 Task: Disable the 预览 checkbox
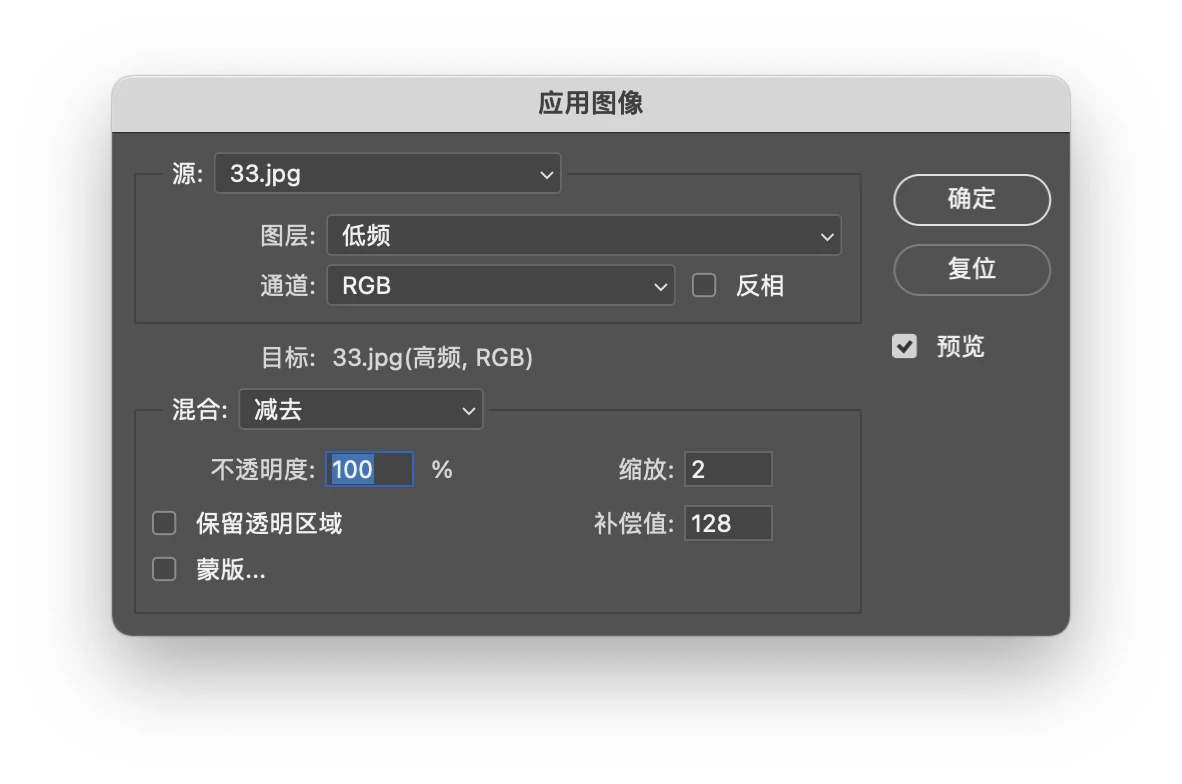(x=905, y=347)
